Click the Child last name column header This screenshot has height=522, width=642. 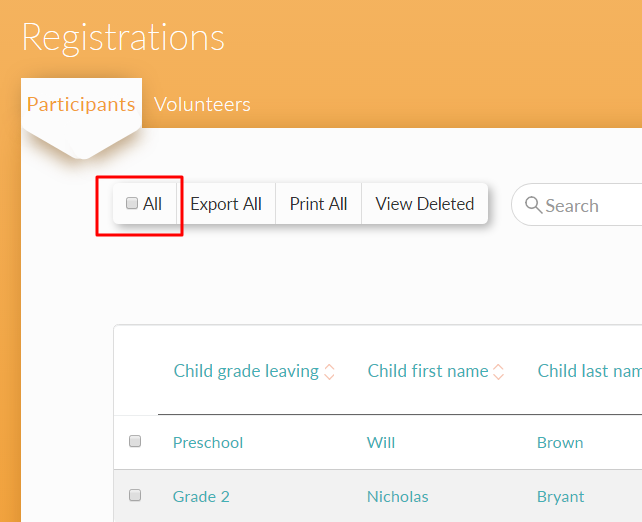(x=589, y=371)
